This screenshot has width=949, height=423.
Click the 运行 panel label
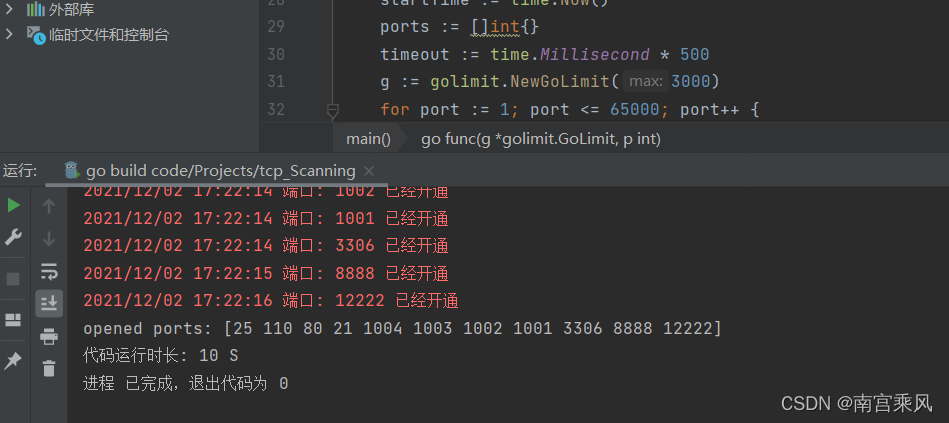(x=20, y=171)
